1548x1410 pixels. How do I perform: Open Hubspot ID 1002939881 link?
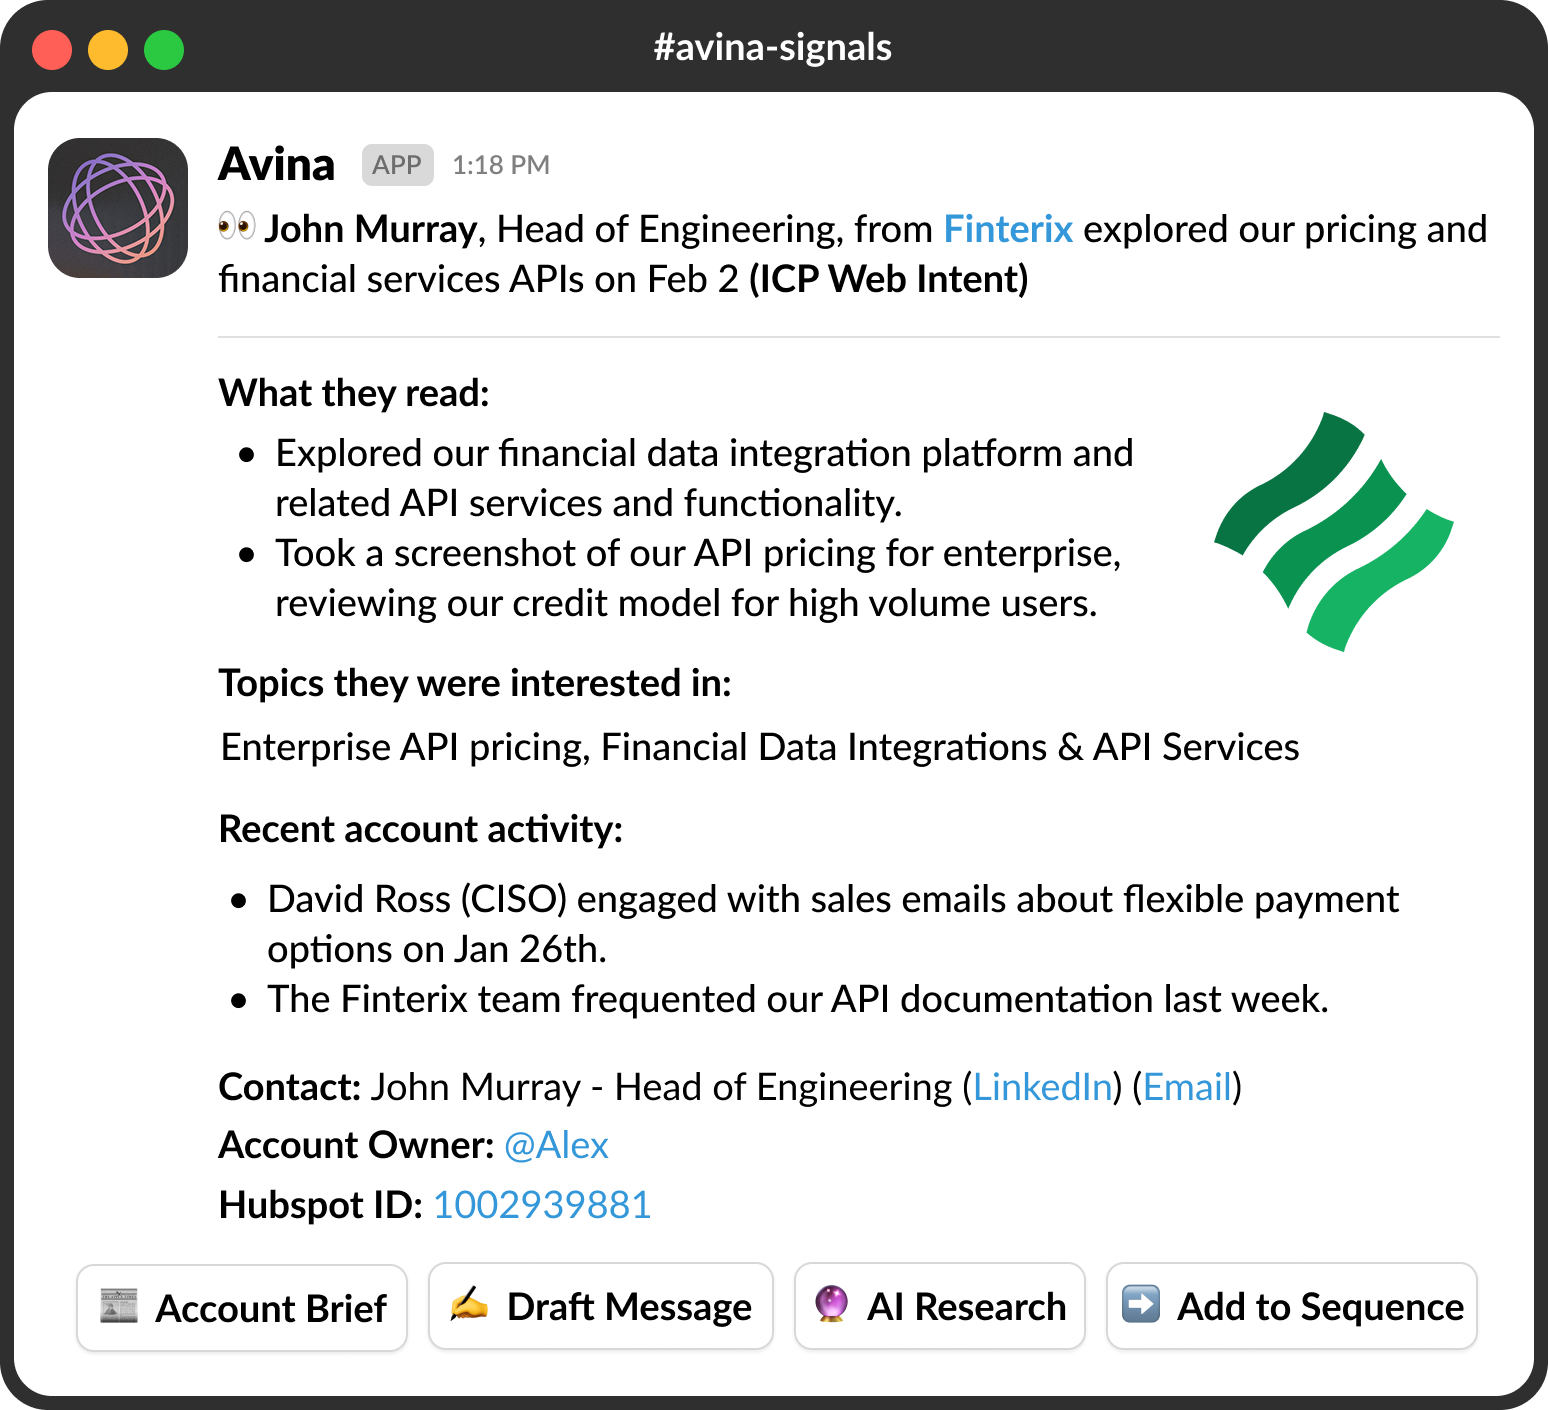pyautogui.click(x=542, y=1205)
